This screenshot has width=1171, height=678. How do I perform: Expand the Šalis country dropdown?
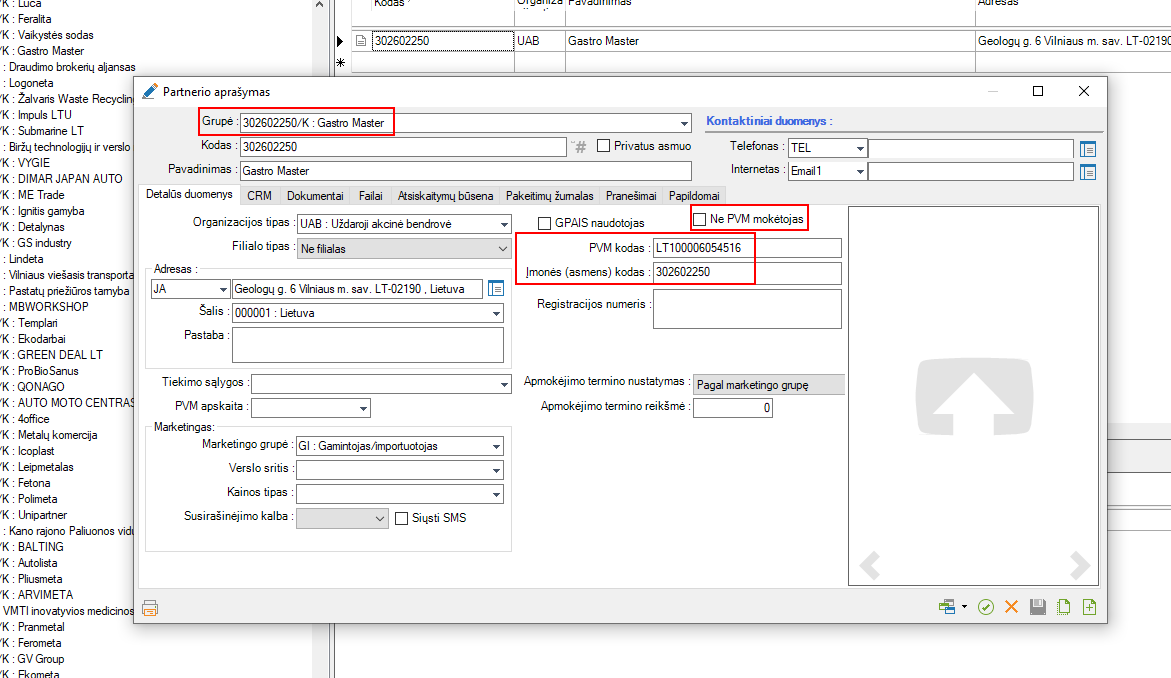click(x=496, y=313)
